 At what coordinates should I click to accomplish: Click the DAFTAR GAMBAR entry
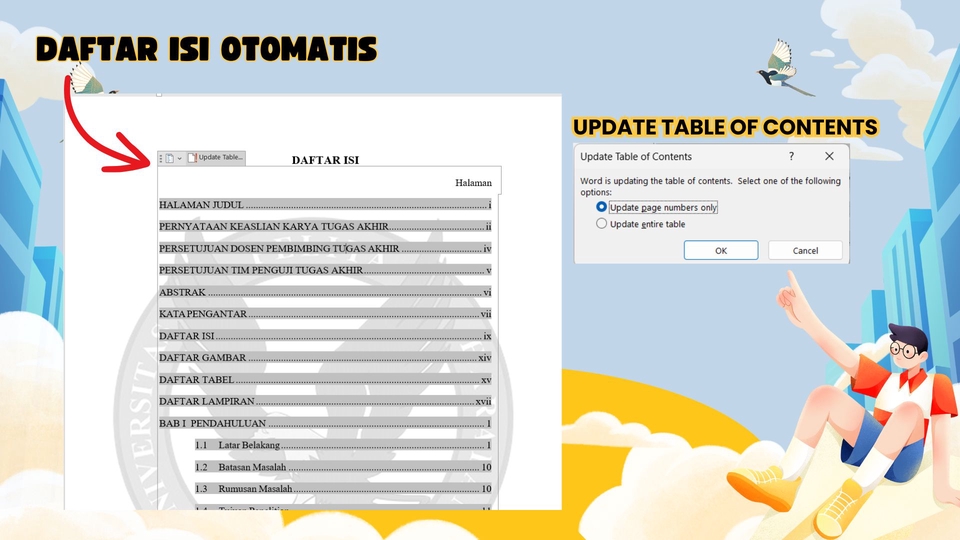click(x=203, y=358)
